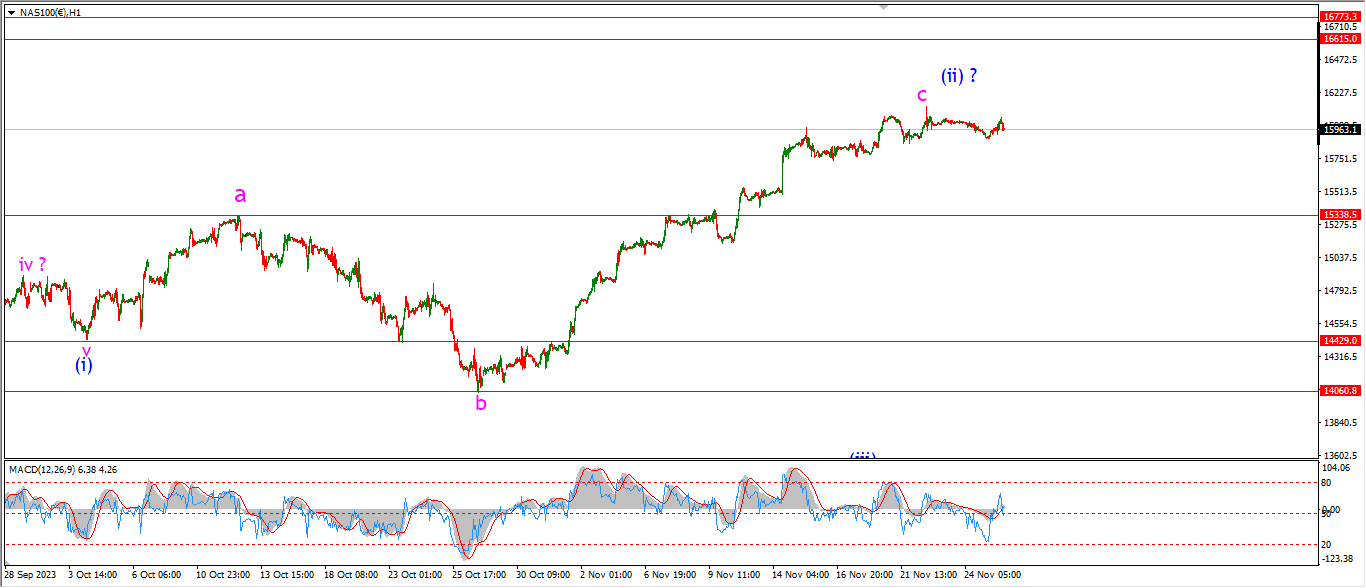Click the current price 15963.1 label
This screenshot has width=1366, height=588.
1340,129
